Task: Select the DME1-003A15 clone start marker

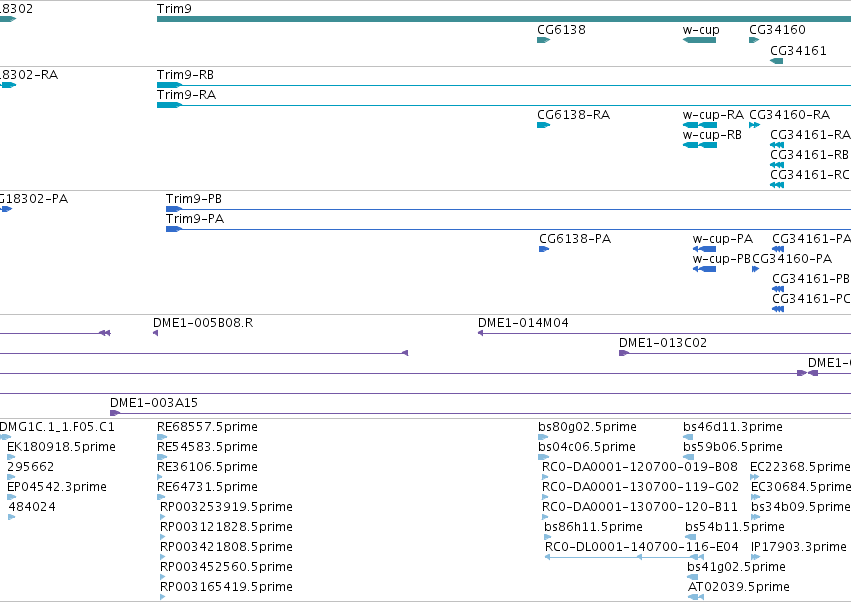Action: click(x=115, y=413)
